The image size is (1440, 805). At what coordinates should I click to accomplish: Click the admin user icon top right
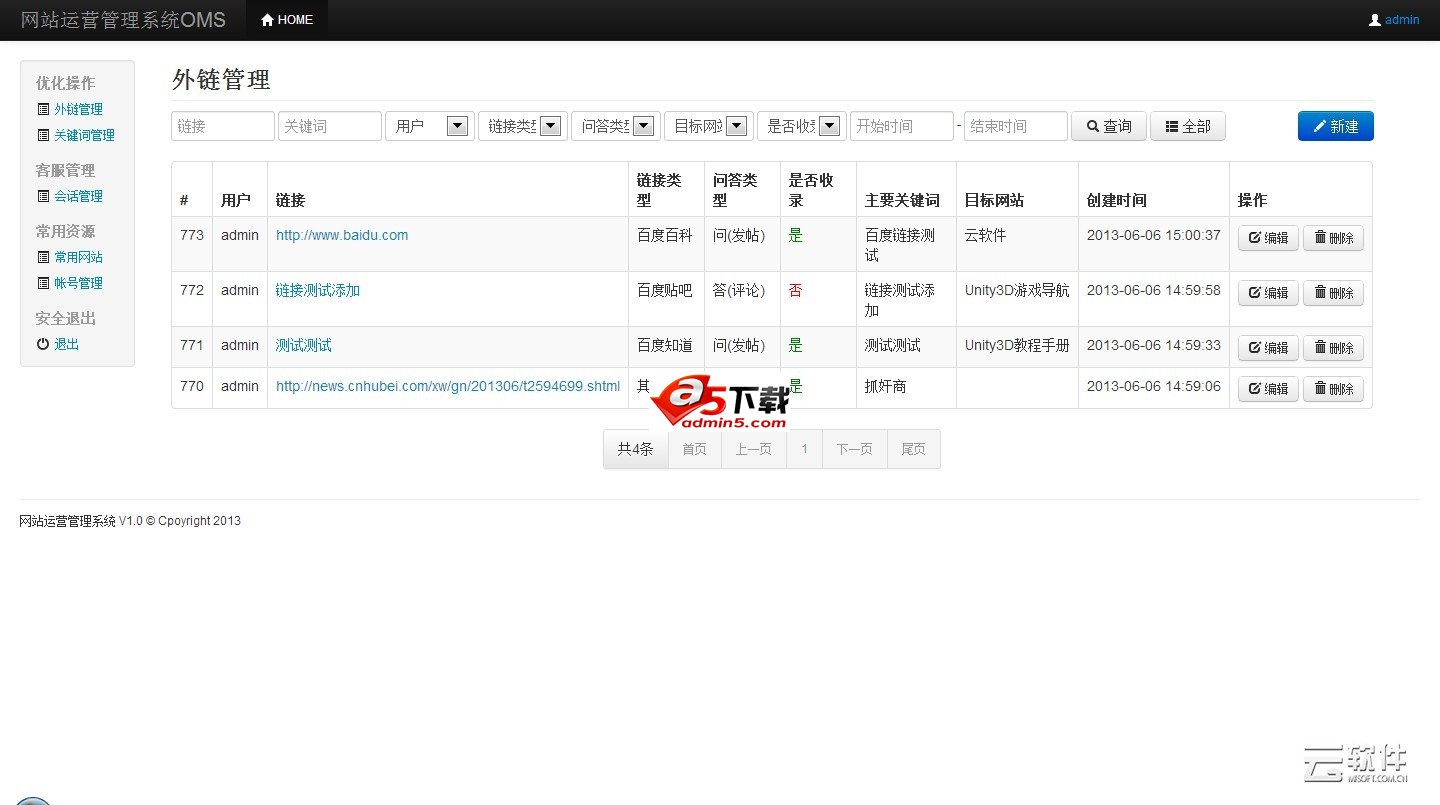tap(1375, 20)
